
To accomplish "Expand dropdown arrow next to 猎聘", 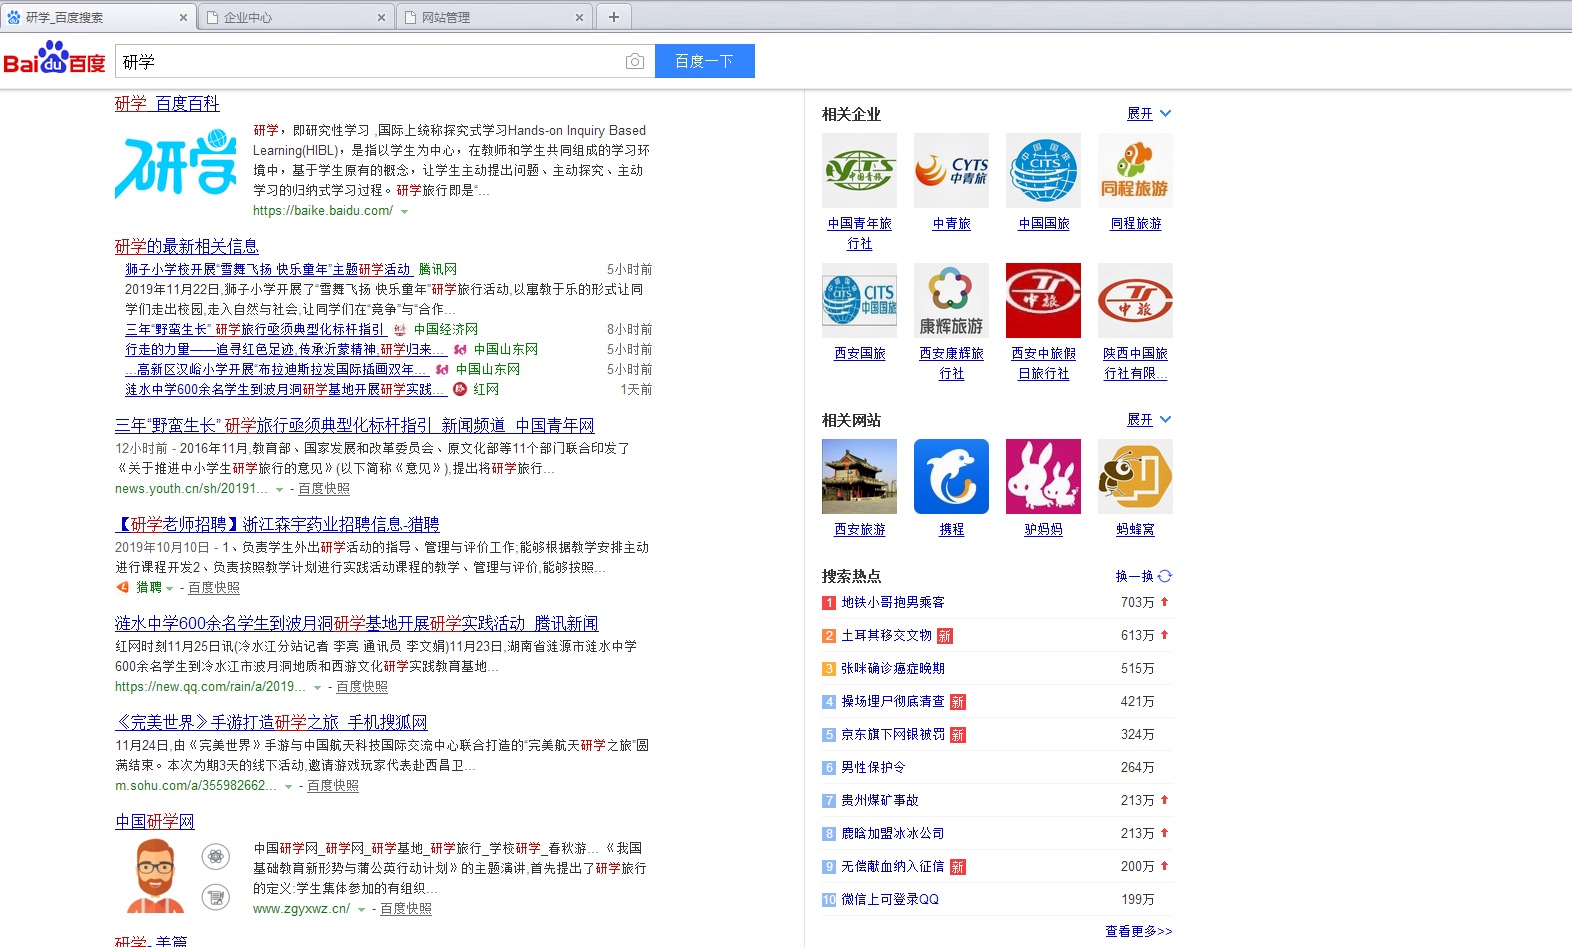I will pyautogui.click(x=169, y=589).
